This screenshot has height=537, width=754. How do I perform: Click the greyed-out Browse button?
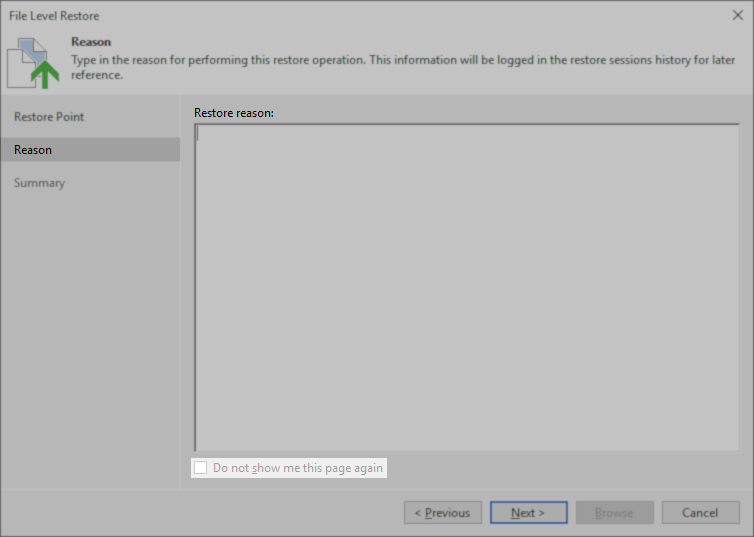(615, 512)
